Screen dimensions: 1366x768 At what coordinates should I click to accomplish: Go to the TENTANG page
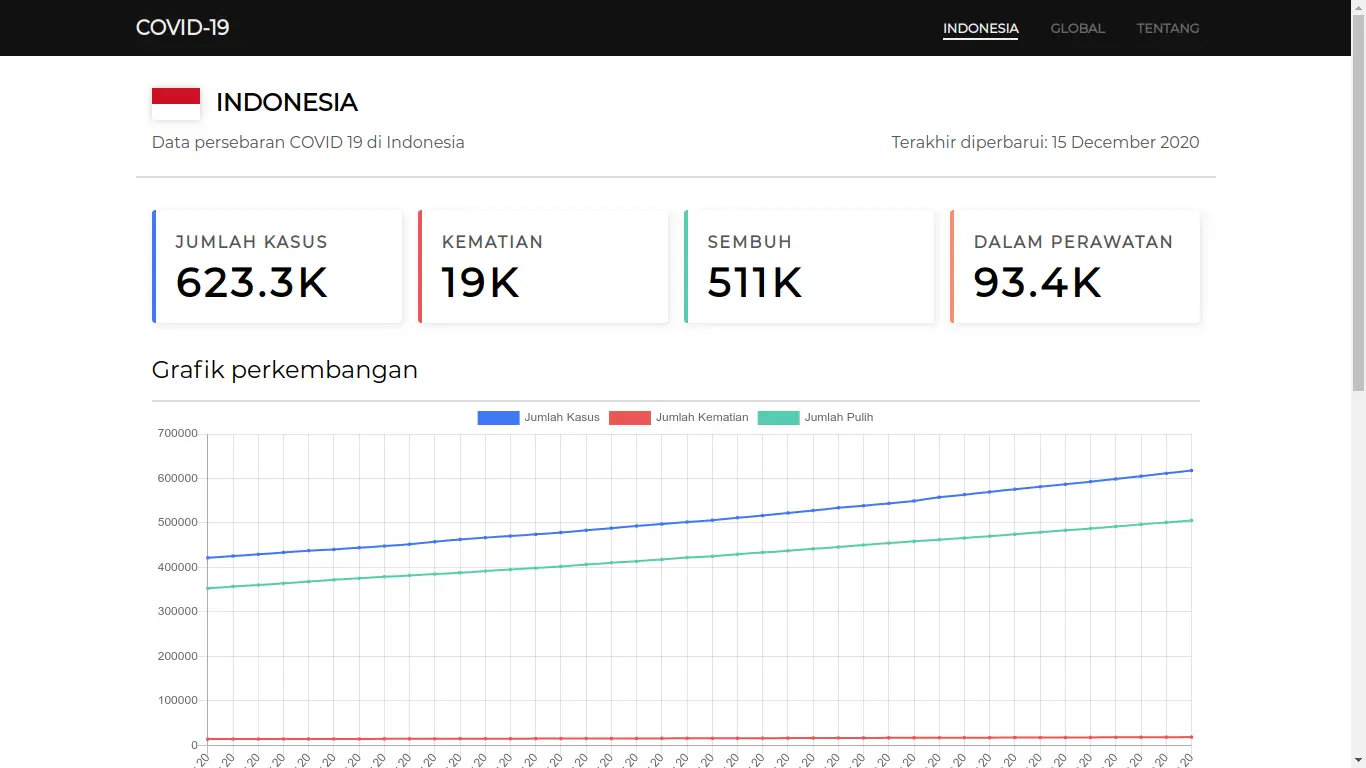(x=1167, y=28)
